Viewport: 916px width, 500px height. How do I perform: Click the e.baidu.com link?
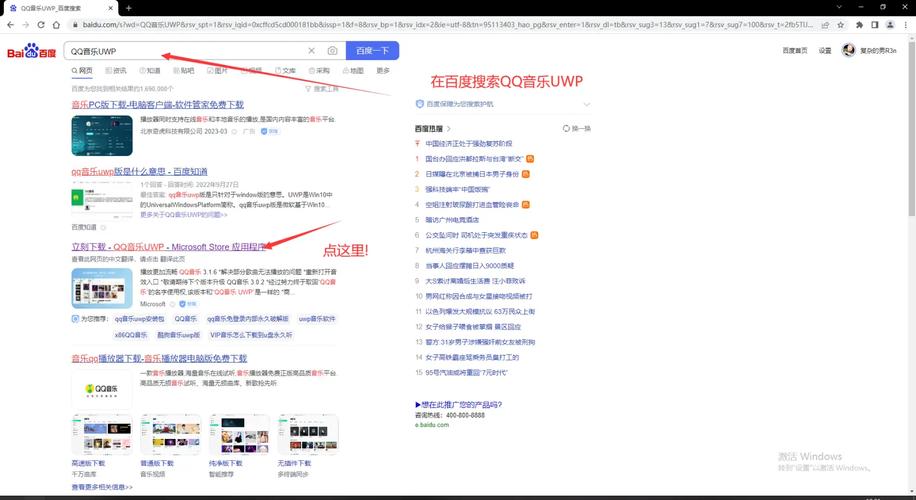(x=432, y=425)
